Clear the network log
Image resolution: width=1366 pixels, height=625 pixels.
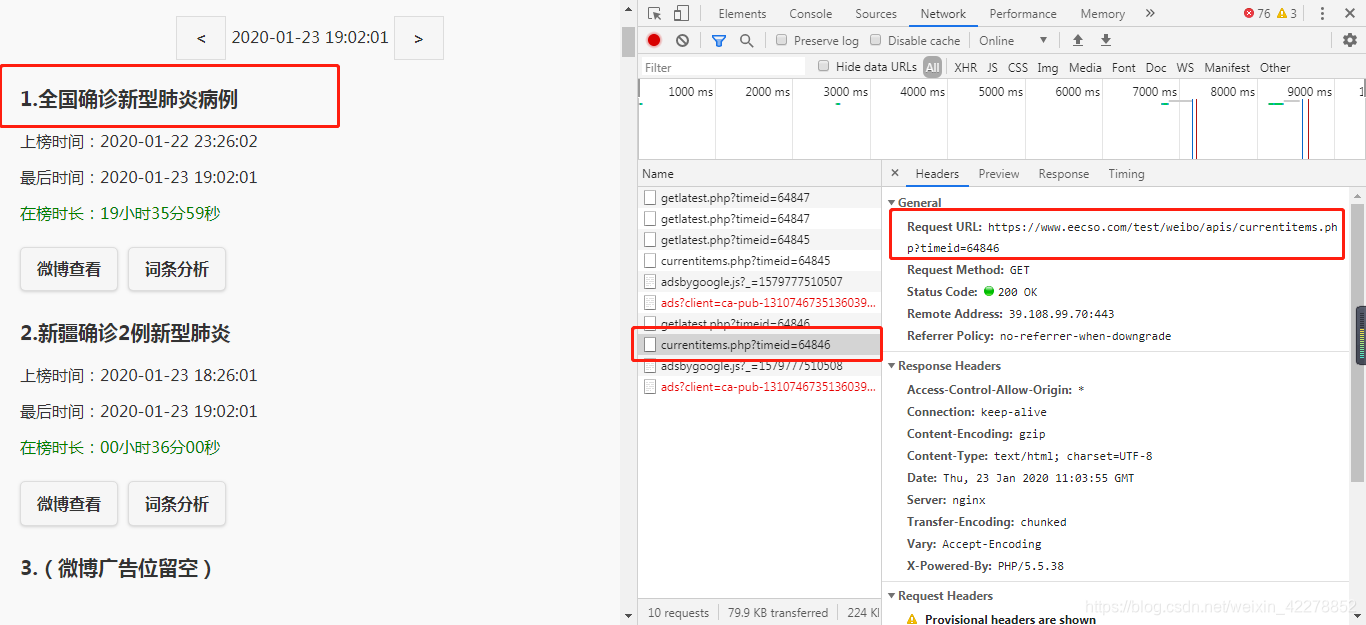click(x=682, y=40)
